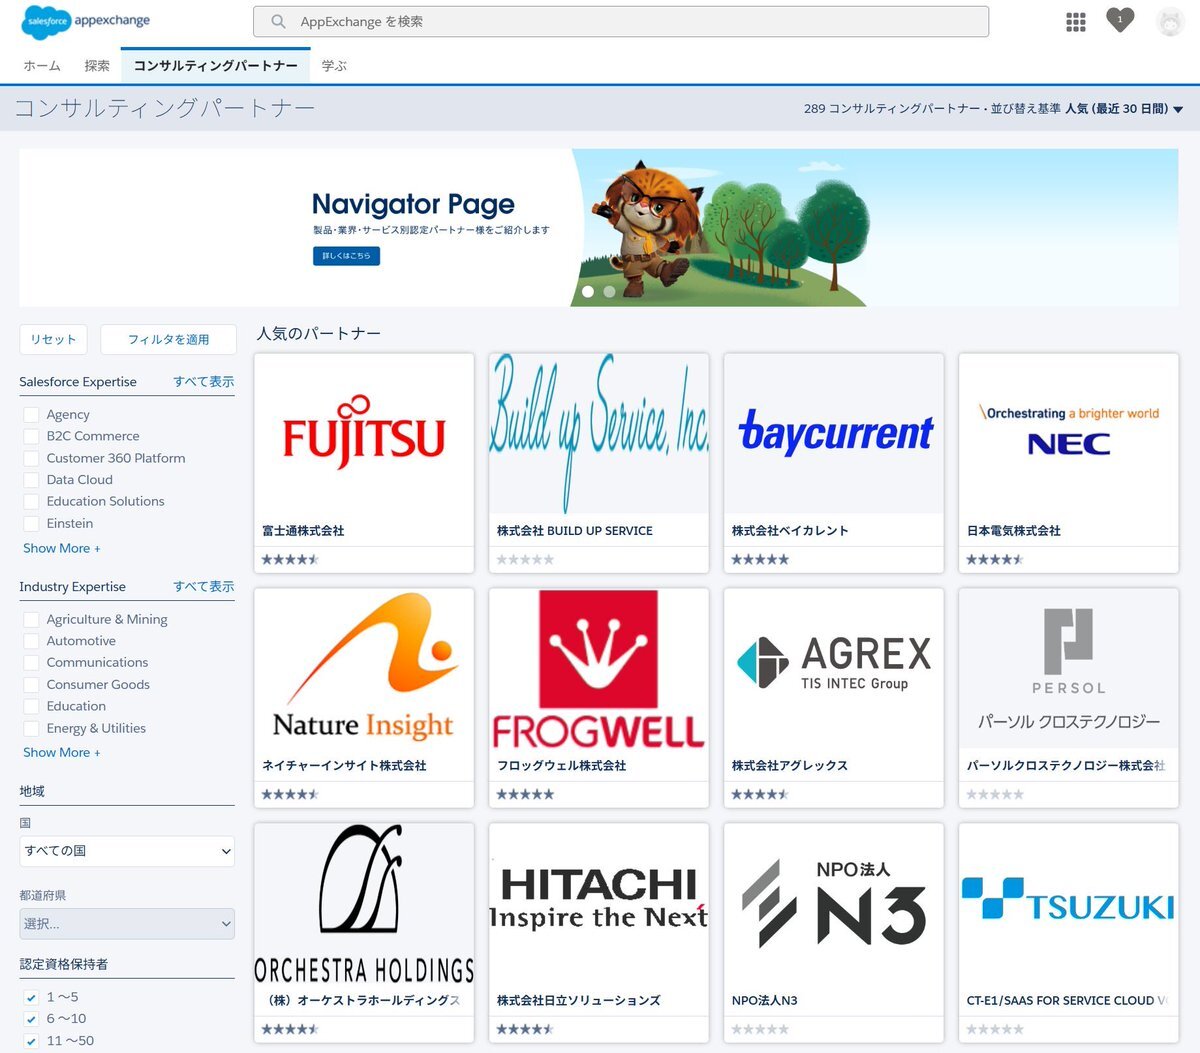
Task: Click the Navigator Page banner image
Action: (x=598, y=228)
